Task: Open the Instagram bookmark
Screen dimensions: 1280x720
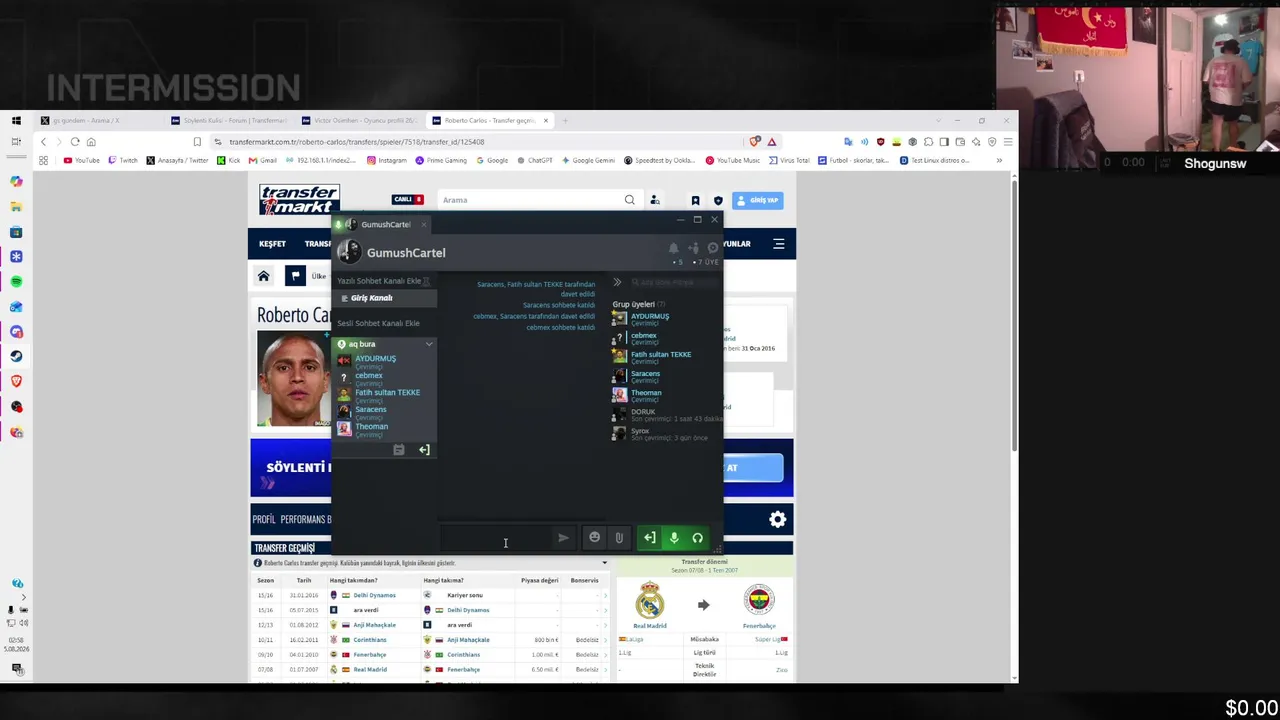Action: (x=387, y=160)
